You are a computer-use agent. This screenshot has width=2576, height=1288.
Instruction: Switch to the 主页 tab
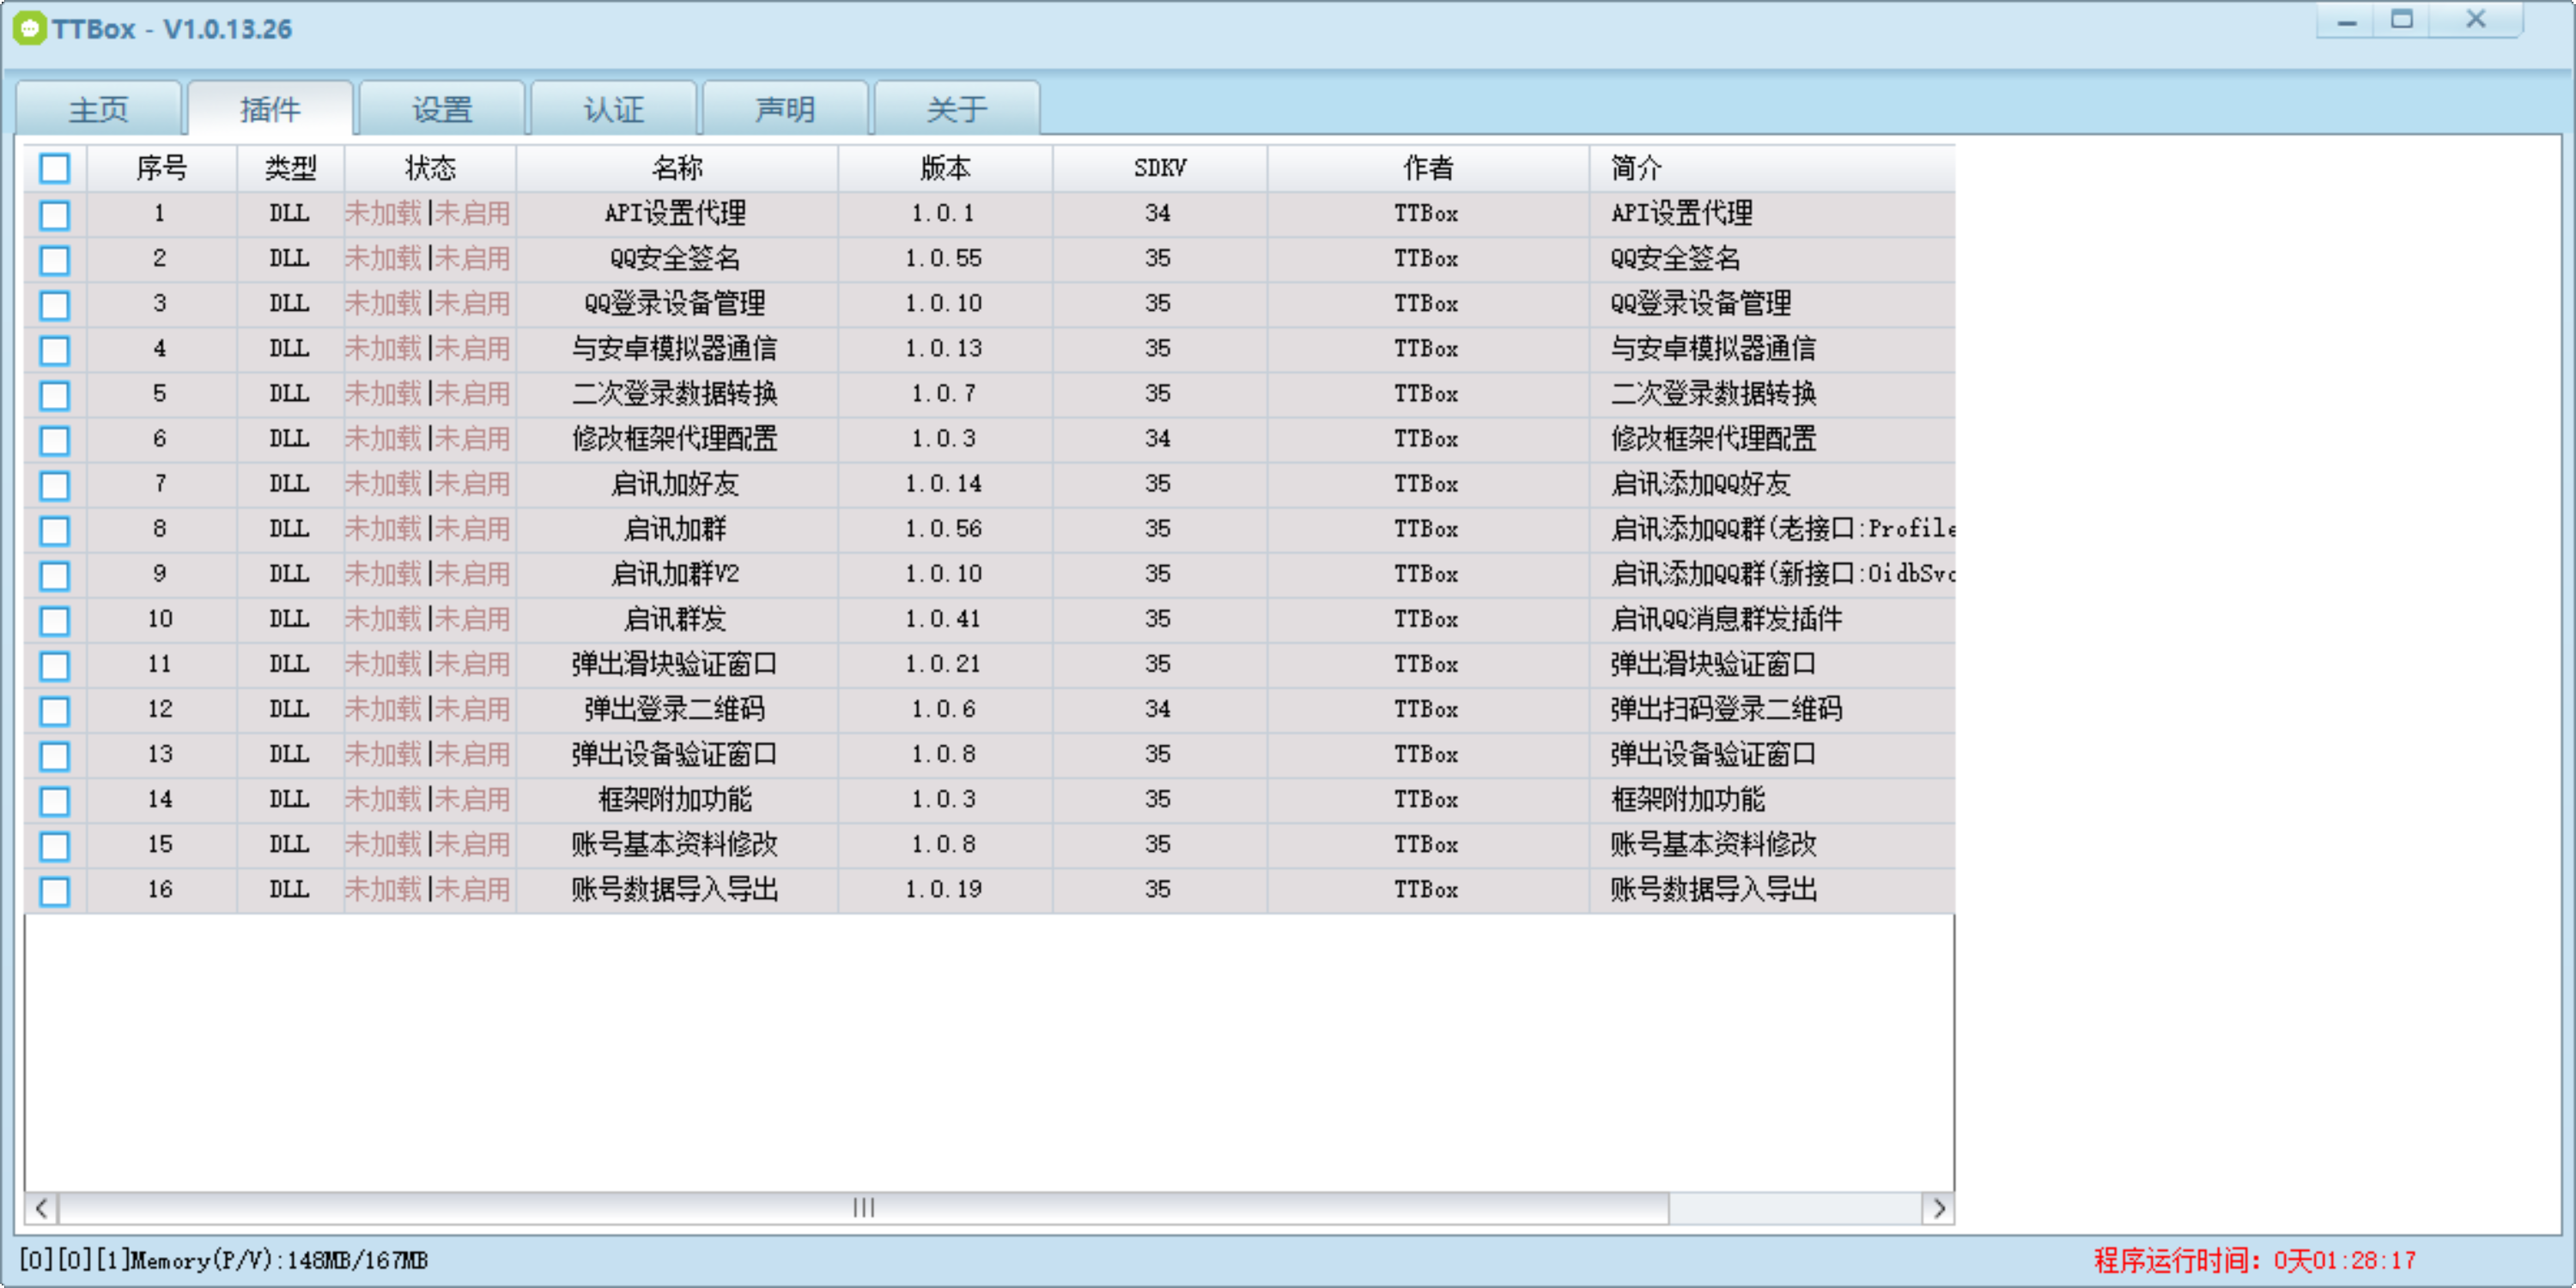[x=98, y=109]
